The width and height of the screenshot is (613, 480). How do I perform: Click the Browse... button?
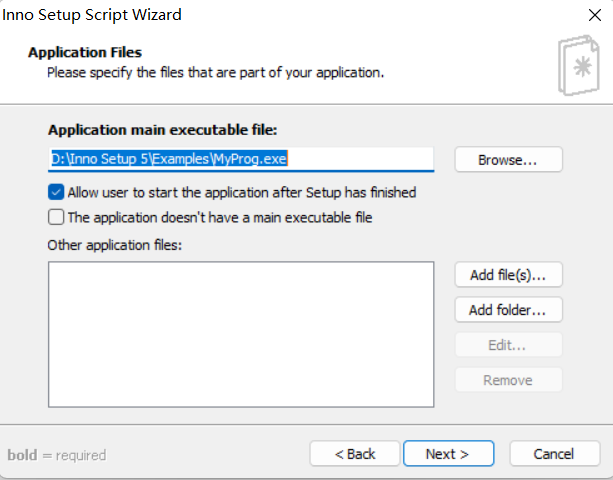pos(508,159)
